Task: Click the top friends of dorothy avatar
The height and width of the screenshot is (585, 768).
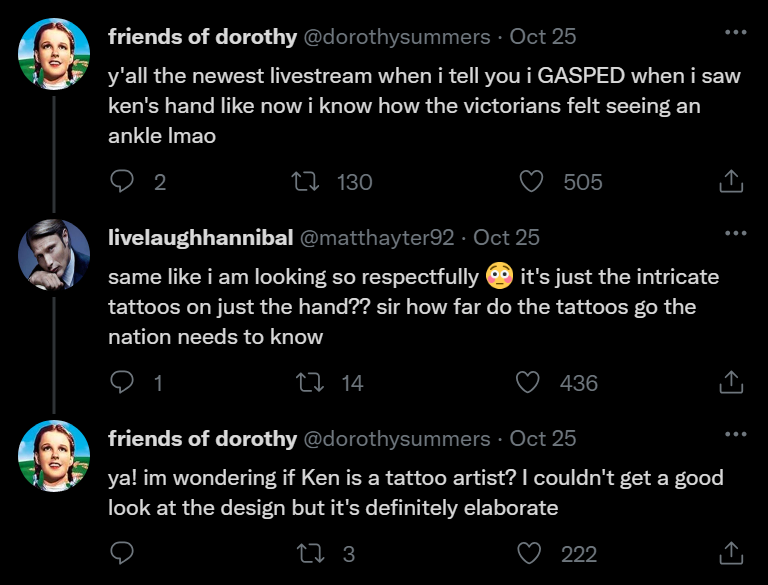Action: (x=54, y=53)
